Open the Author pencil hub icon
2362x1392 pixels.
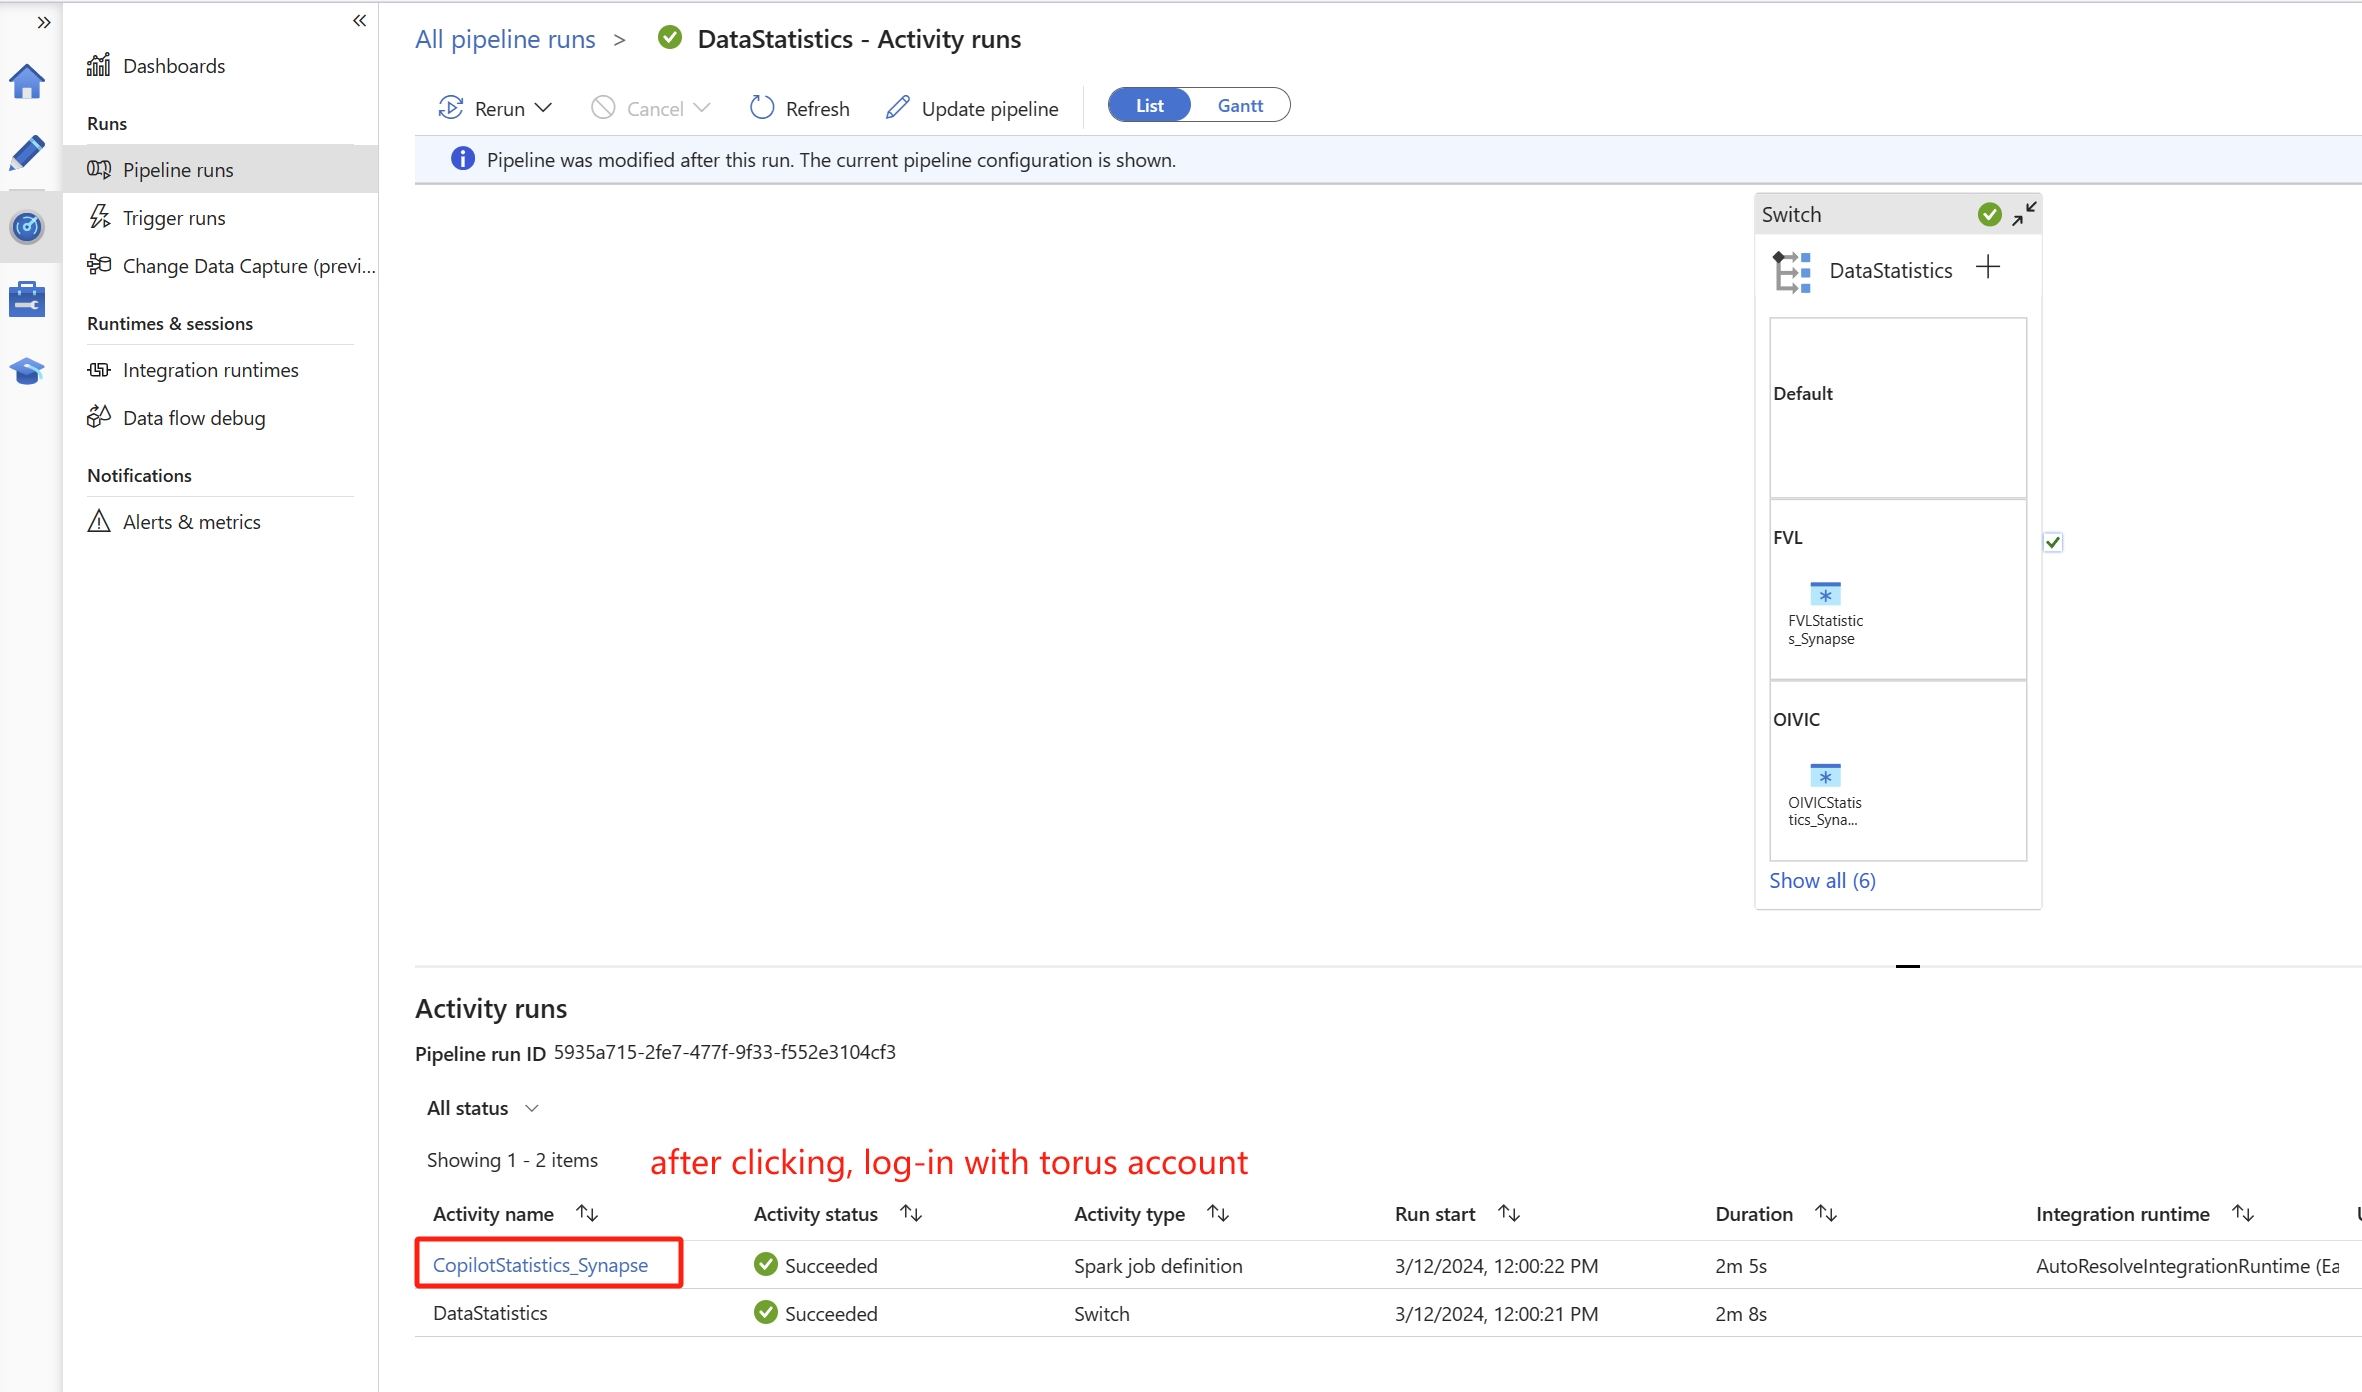point(27,153)
